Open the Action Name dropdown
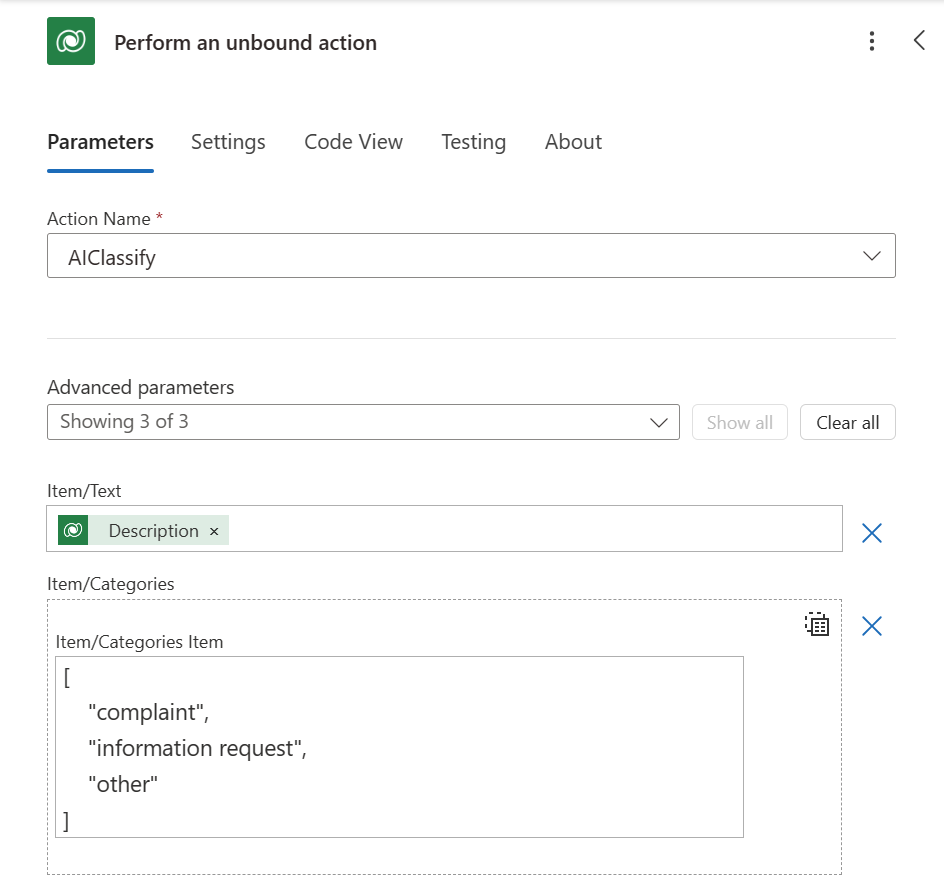The image size is (944, 890). pyautogui.click(x=471, y=256)
